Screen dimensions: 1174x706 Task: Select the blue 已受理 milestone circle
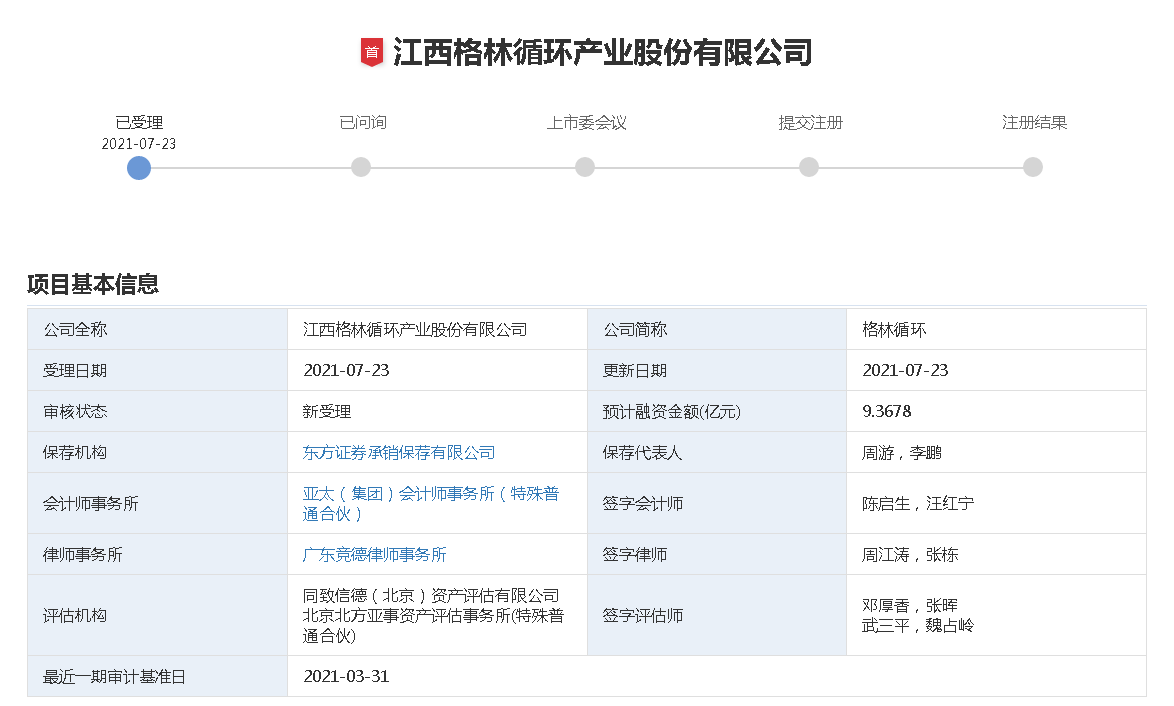point(138,167)
